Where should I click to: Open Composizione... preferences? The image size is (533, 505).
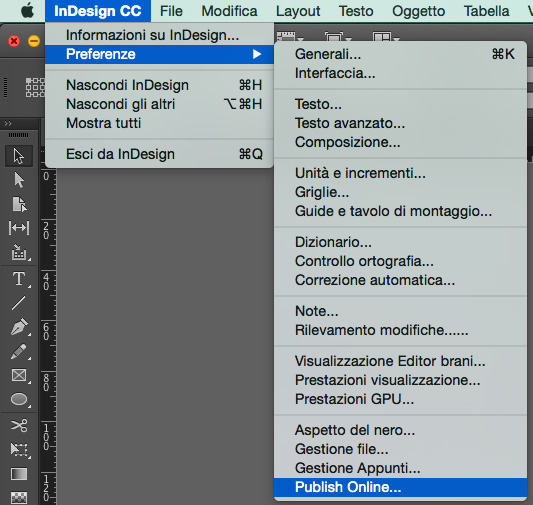click(x=400, y=142)
